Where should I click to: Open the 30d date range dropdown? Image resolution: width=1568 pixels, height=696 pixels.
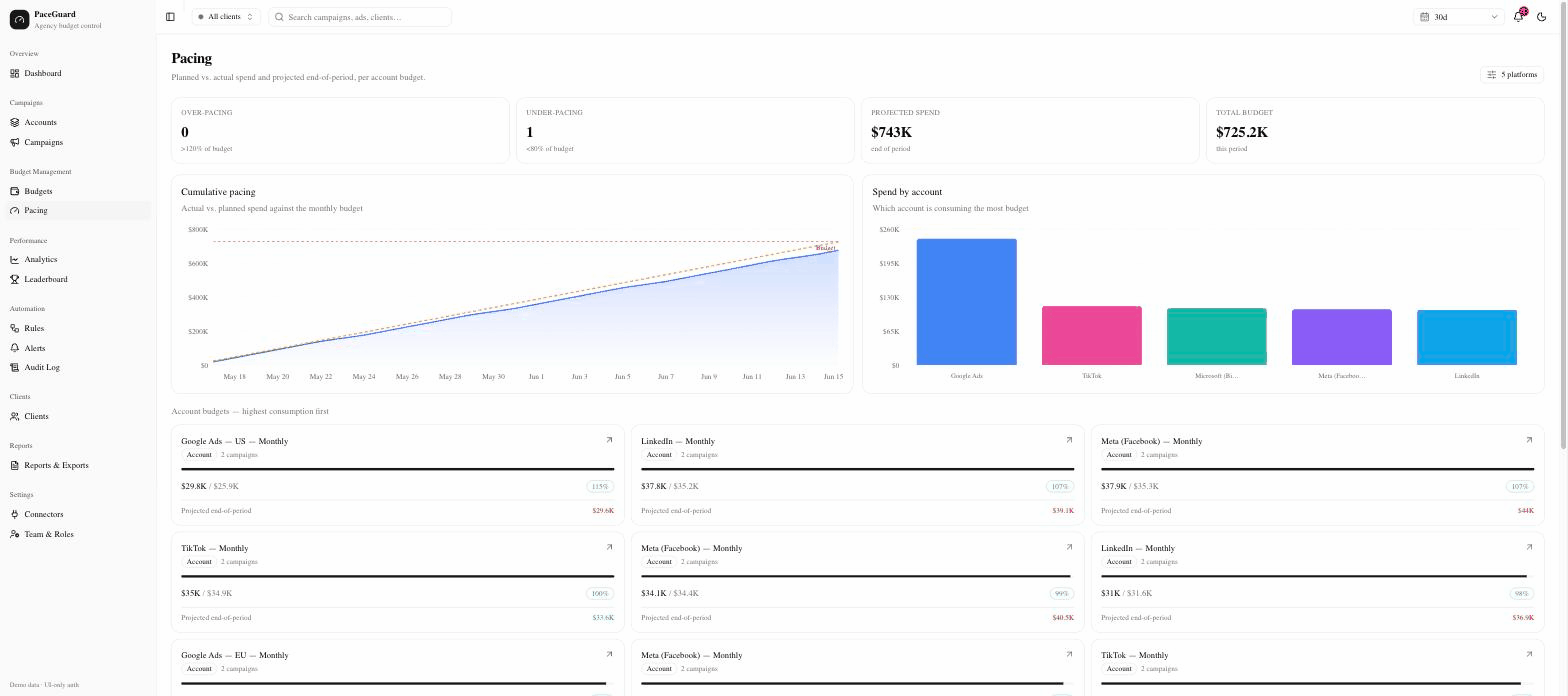pyautogui.click(x=1459, y=17)
